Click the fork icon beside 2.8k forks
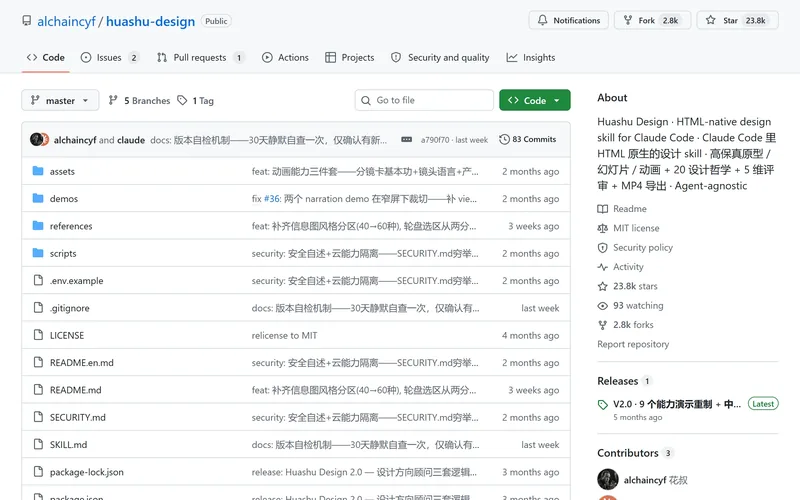Viewport: 800px width, 500px height. click(603, 325)
